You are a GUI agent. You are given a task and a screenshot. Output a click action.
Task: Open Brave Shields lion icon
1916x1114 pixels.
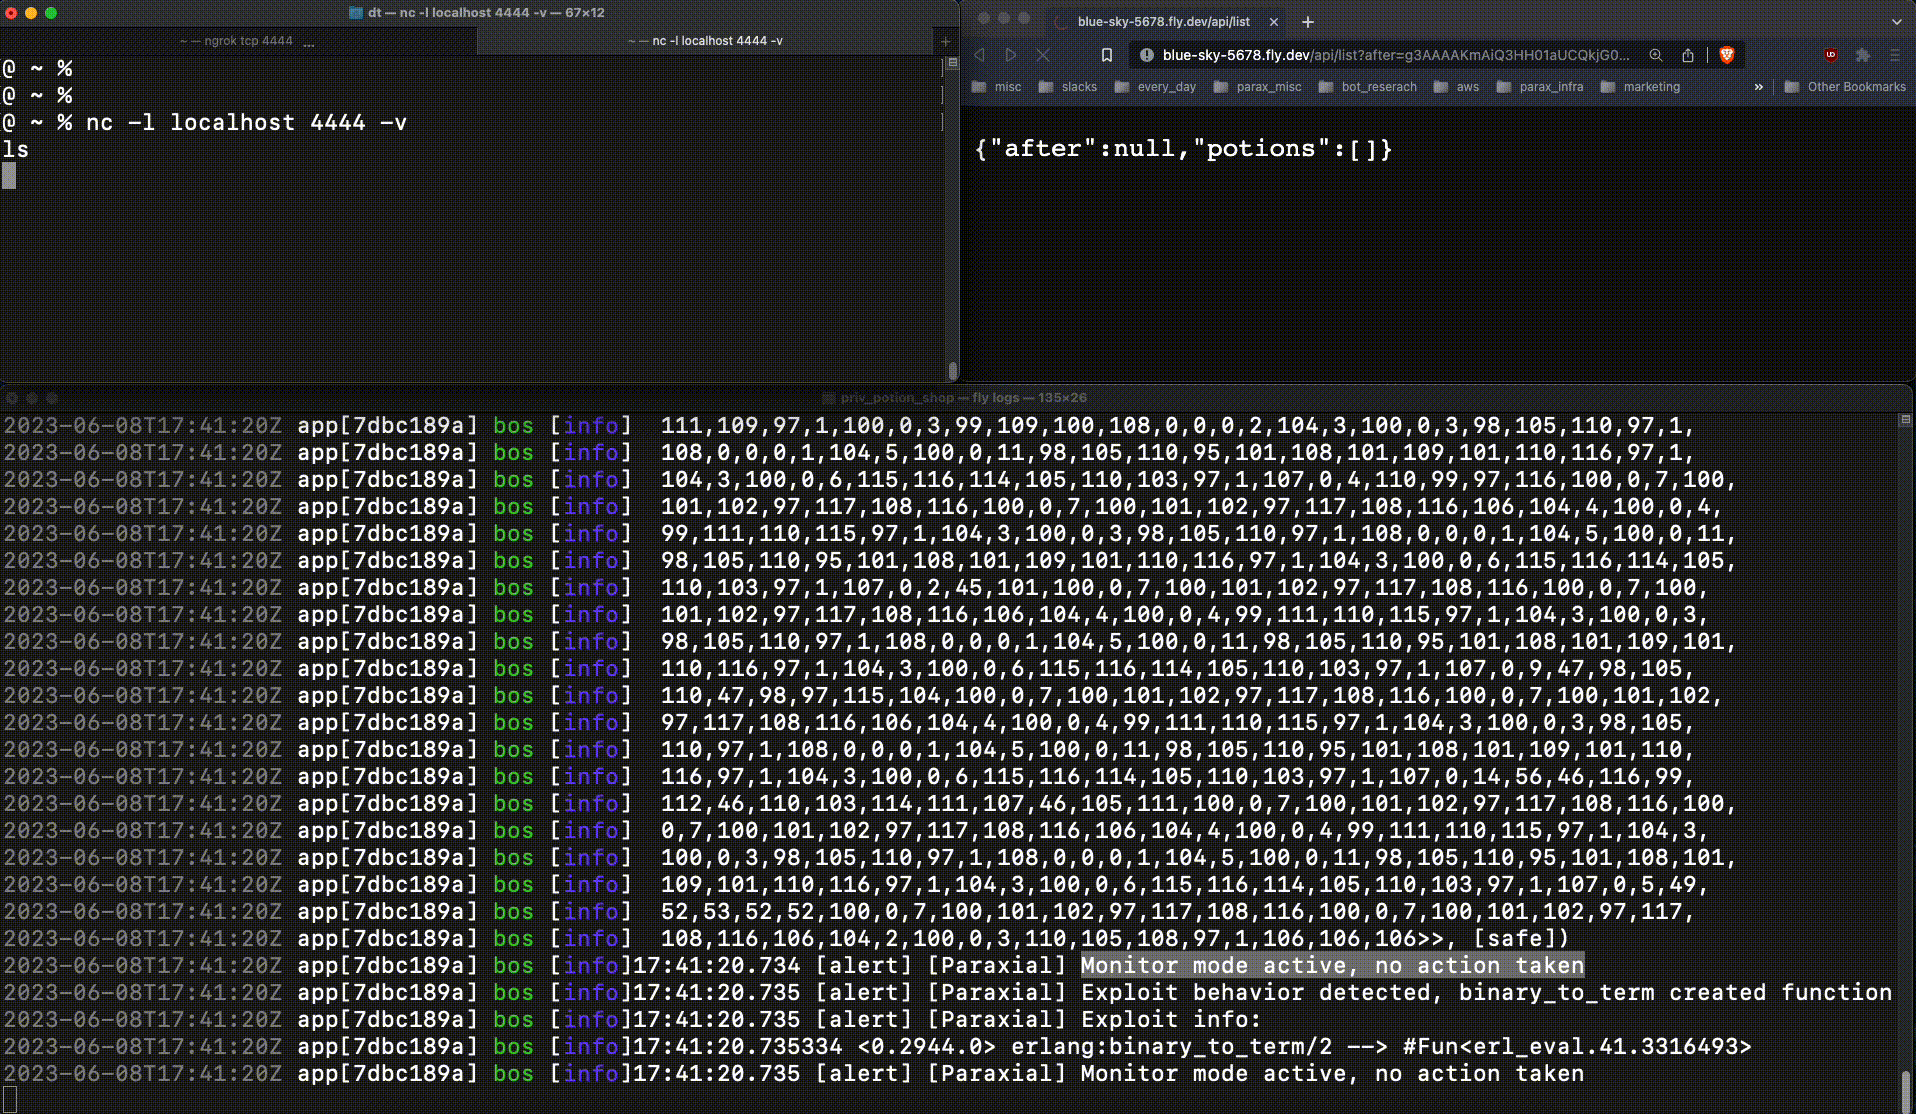(x=1726, y=55)
